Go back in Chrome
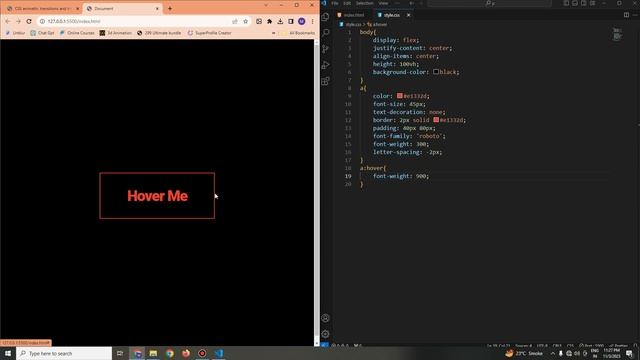Viewport: 640px width, 360px height. coord(8,21)
